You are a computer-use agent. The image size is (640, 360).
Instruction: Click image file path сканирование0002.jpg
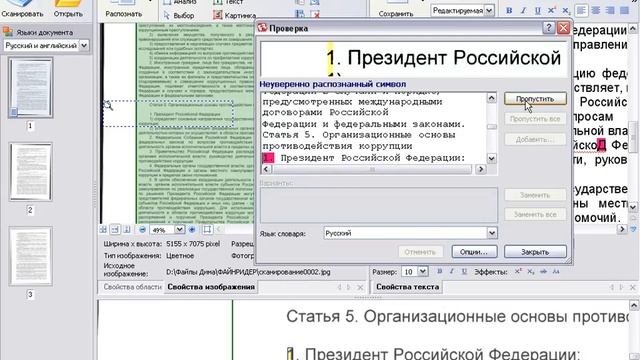click(248, 272)
